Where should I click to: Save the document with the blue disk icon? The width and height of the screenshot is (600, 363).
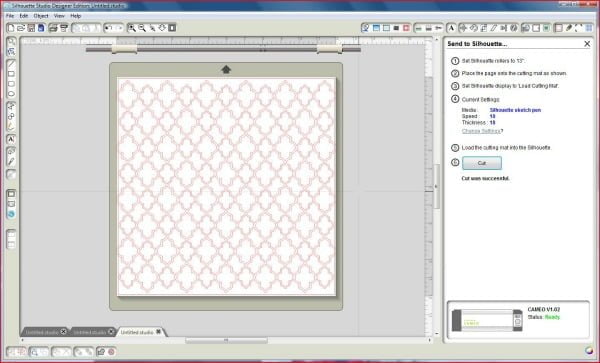coord(41,28)
